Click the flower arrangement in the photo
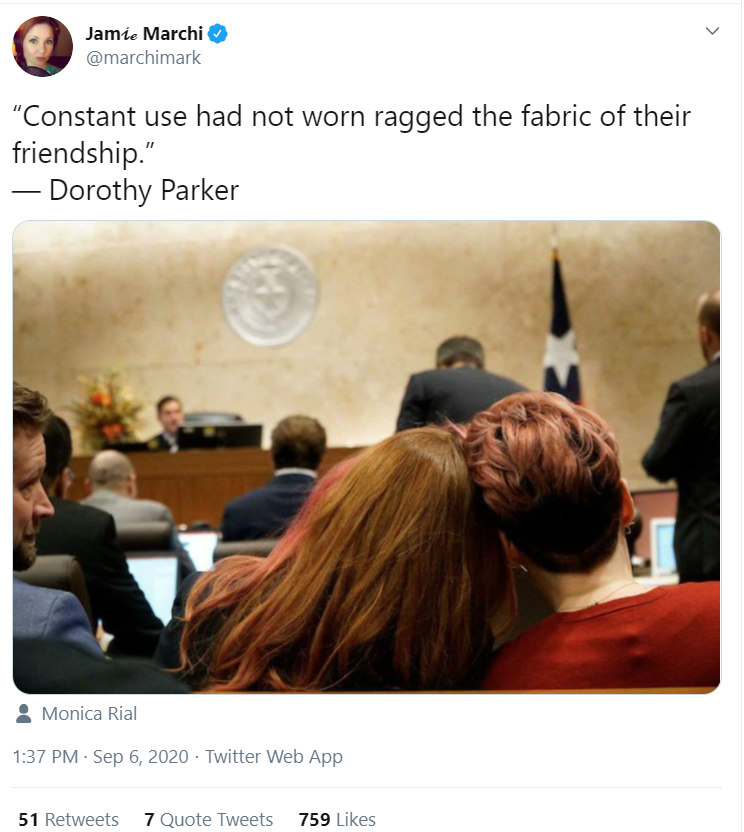 (x=108, y=408)
